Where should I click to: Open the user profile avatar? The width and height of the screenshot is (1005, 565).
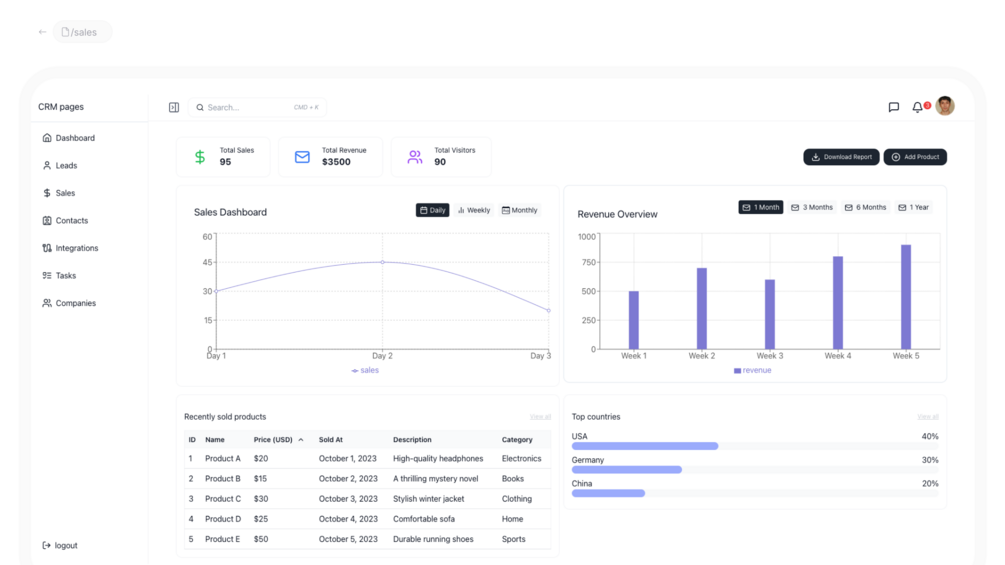[x=945, y=106]
